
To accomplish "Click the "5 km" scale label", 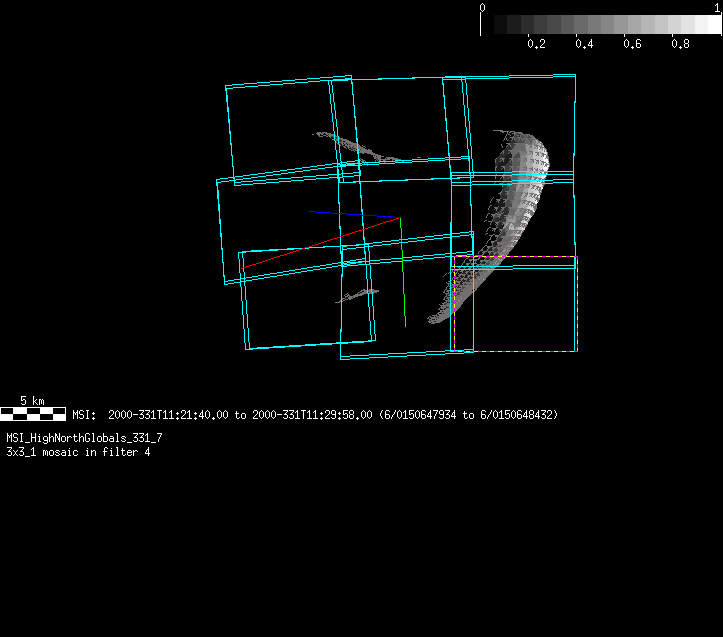I will [x=33, y=401].
